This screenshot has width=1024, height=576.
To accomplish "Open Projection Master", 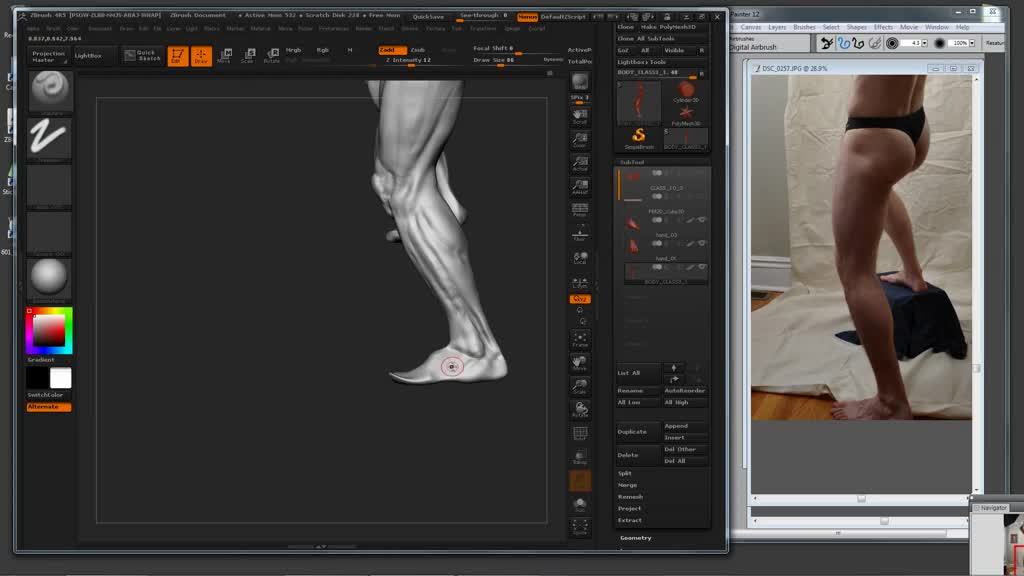I will coord(48,56).
